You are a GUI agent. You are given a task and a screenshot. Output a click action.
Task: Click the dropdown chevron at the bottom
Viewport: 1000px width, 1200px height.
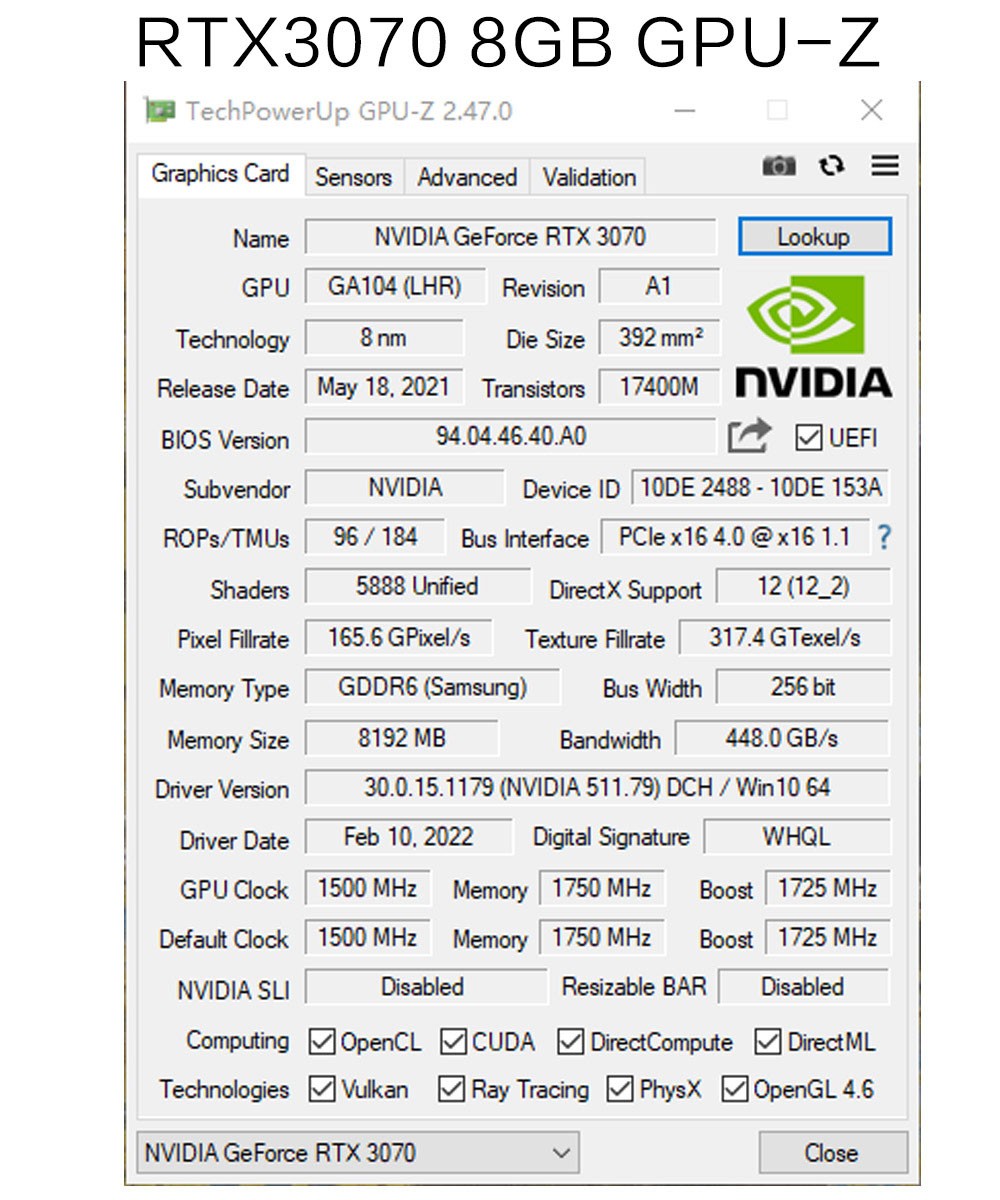click(562, 1152)
